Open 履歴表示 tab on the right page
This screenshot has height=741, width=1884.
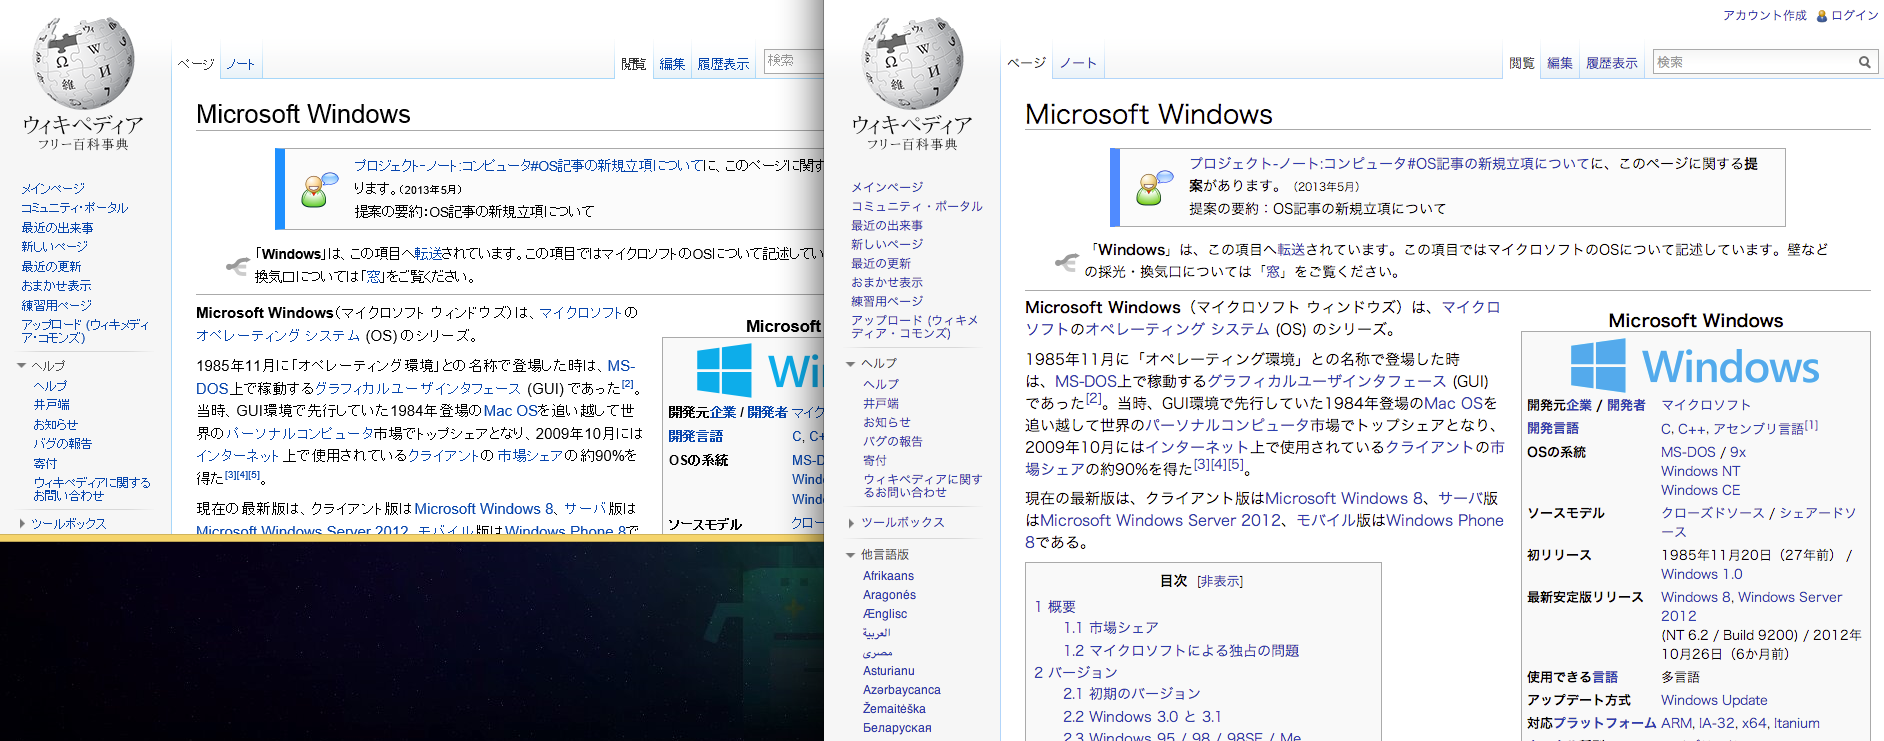1611,63
